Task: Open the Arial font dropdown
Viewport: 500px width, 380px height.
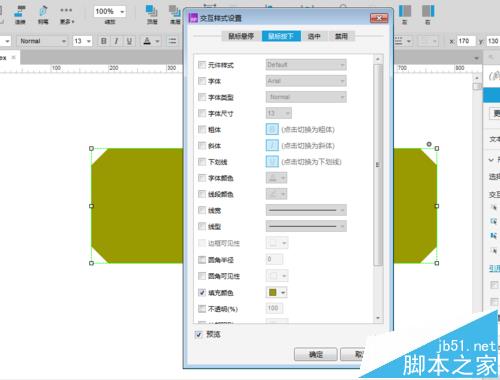Action: pyautogui.click(x=306, y=81)
